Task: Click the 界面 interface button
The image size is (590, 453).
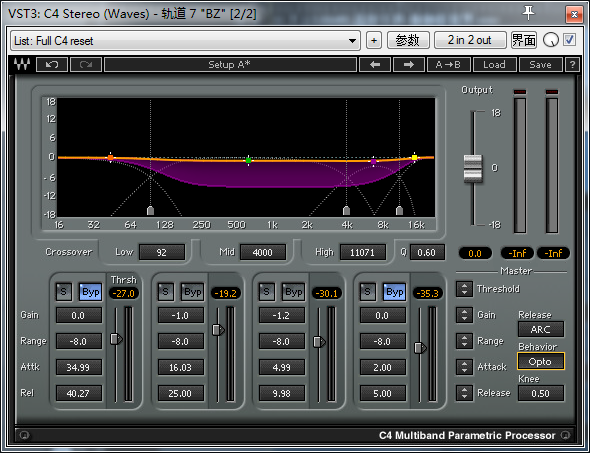Action: (x=524, y=40)
